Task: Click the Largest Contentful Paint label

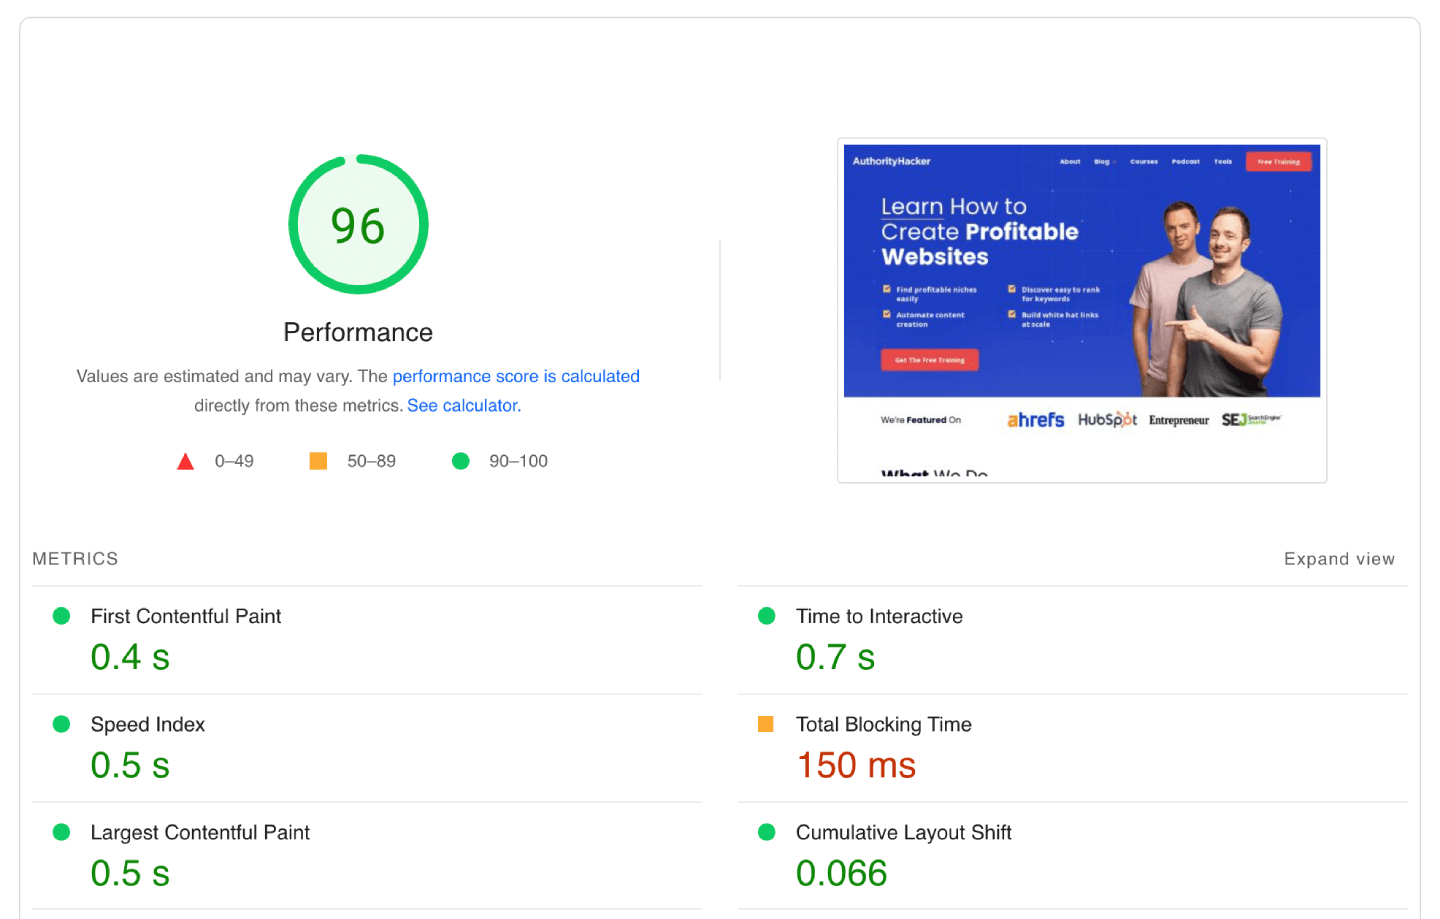Action: 200,832
